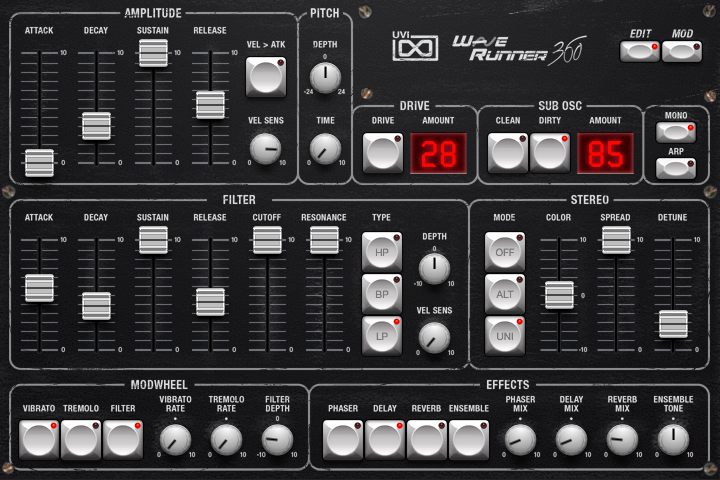Enable the ARP button
This screenshot has width=720, height=480.
pyautogui.click(x=675, y=168)
